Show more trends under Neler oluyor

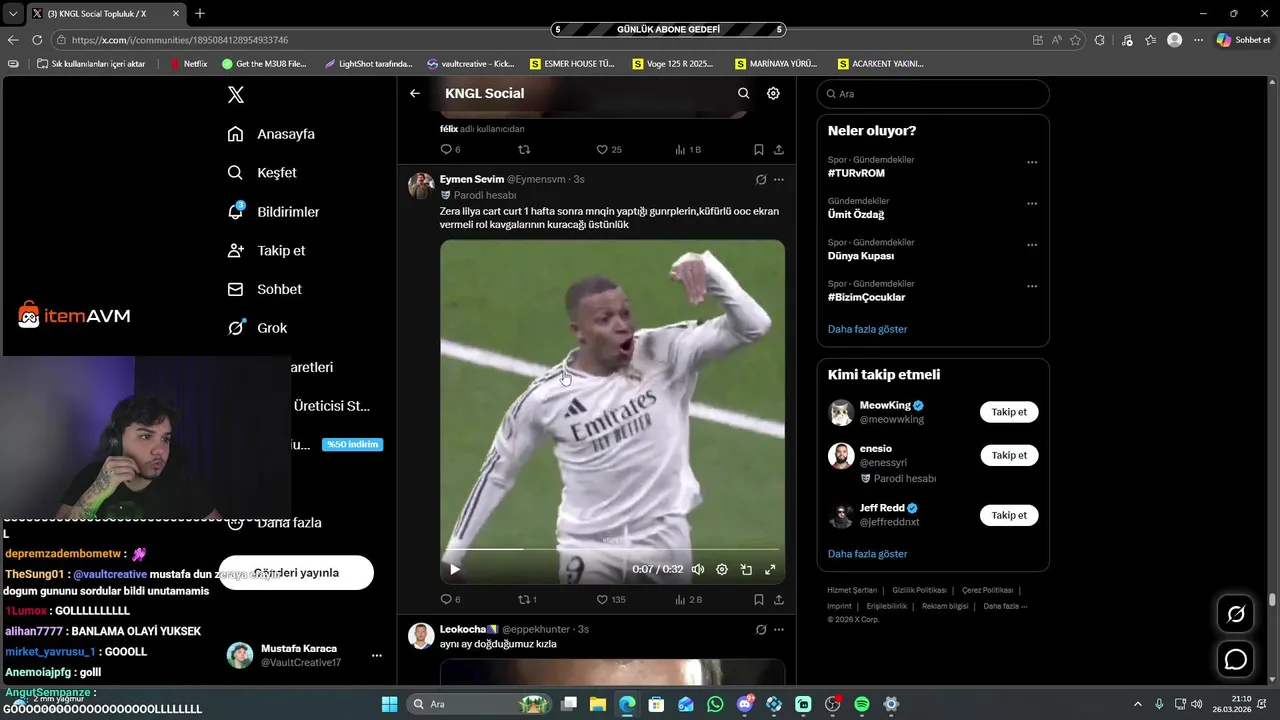(867, 329)
